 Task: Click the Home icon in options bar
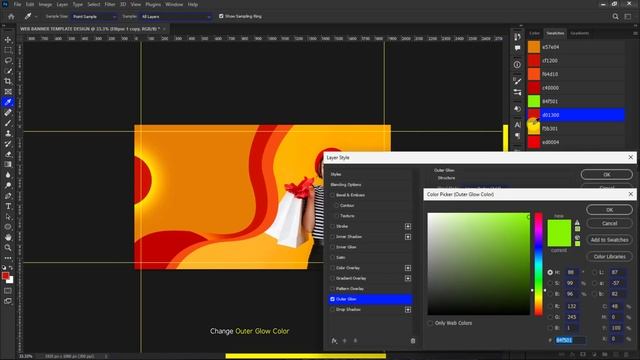pos(11,16)
